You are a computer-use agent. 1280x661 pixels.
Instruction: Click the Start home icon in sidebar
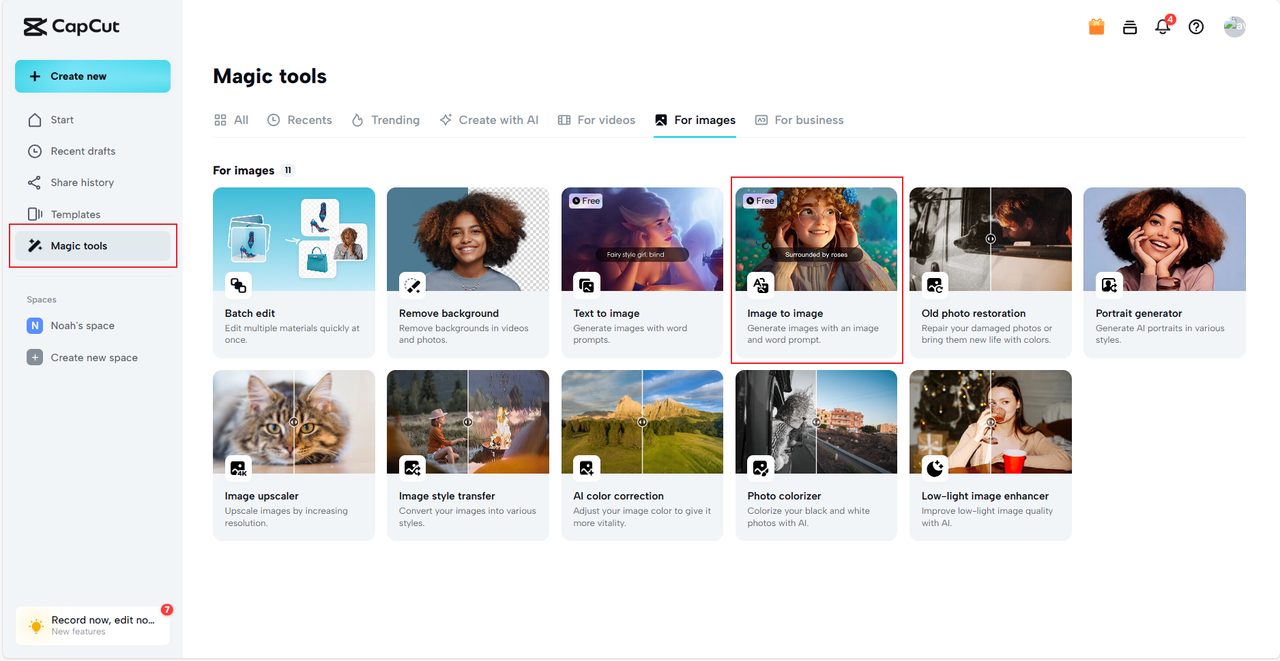click(x=35, y=120)
